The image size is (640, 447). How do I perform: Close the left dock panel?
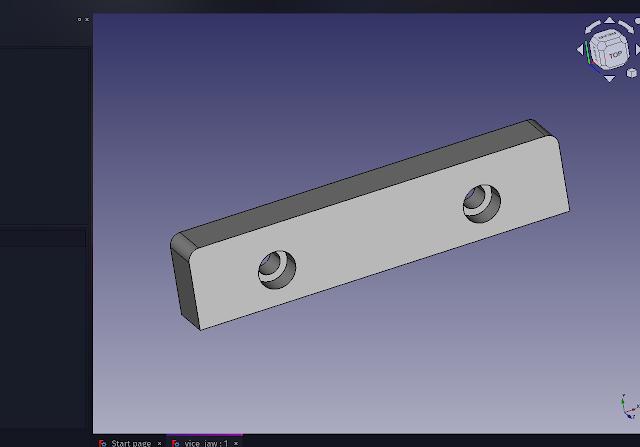tap(87, 19)
